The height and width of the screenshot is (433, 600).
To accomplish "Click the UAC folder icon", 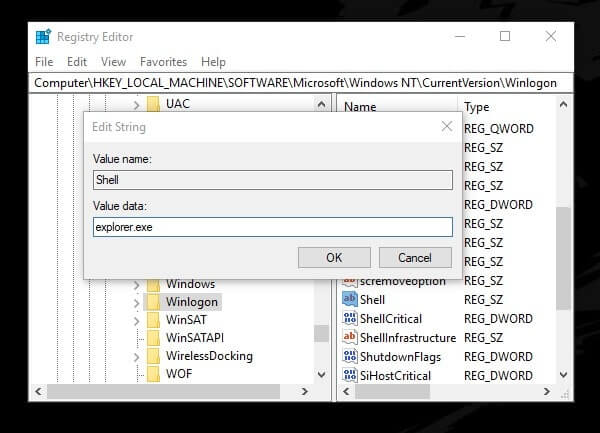I will (153, 104).
